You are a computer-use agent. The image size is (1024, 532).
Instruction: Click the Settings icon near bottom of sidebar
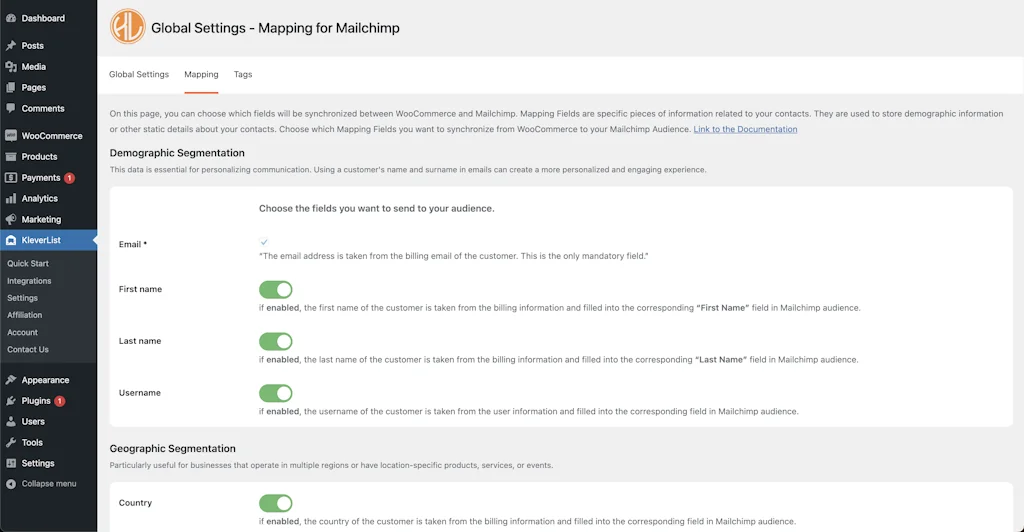click(x=11, y=463)
